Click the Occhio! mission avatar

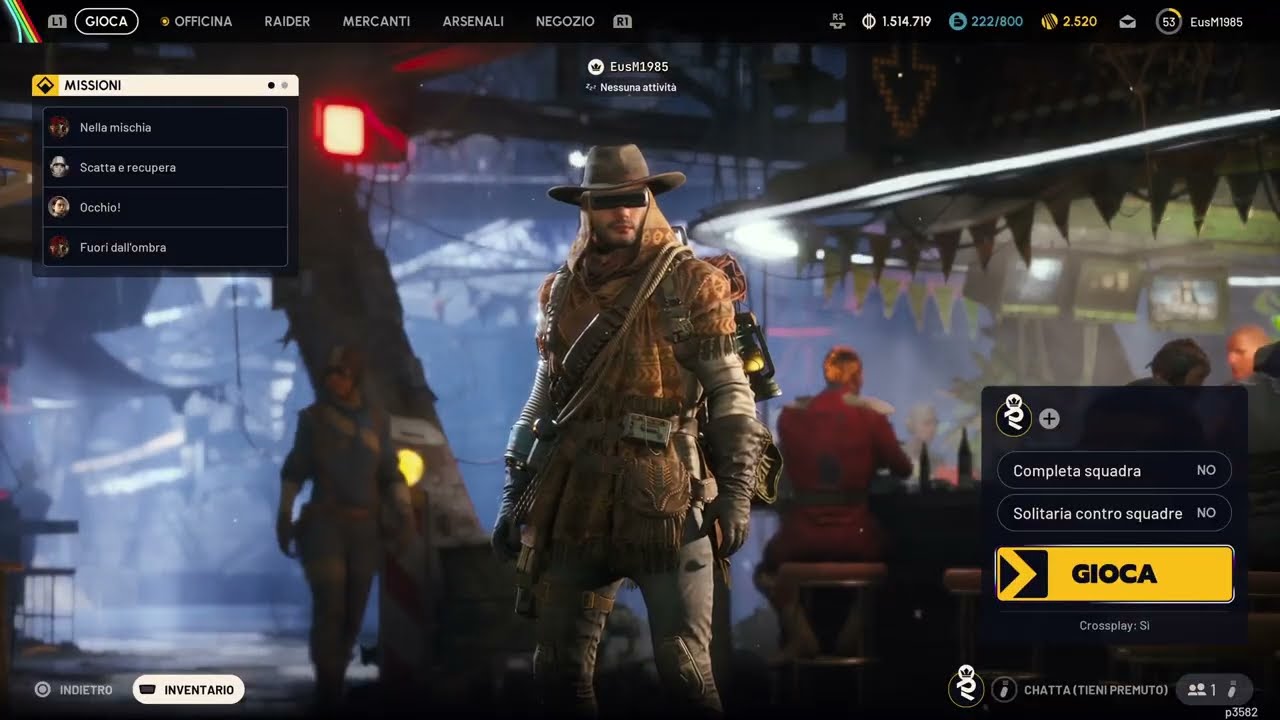pos(59,207)
